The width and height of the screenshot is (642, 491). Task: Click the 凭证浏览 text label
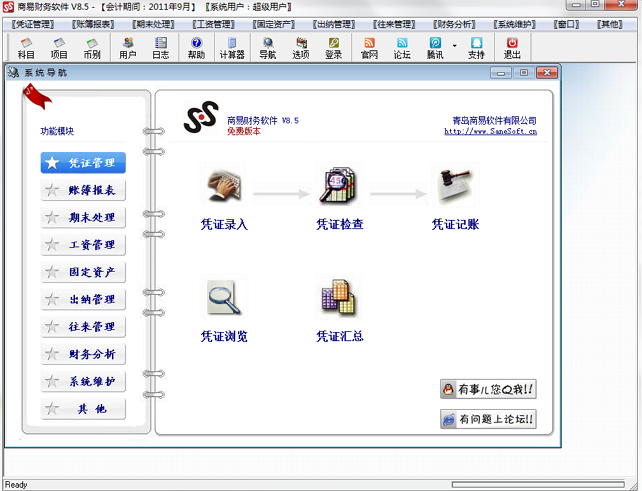click(x=224, y=337)
